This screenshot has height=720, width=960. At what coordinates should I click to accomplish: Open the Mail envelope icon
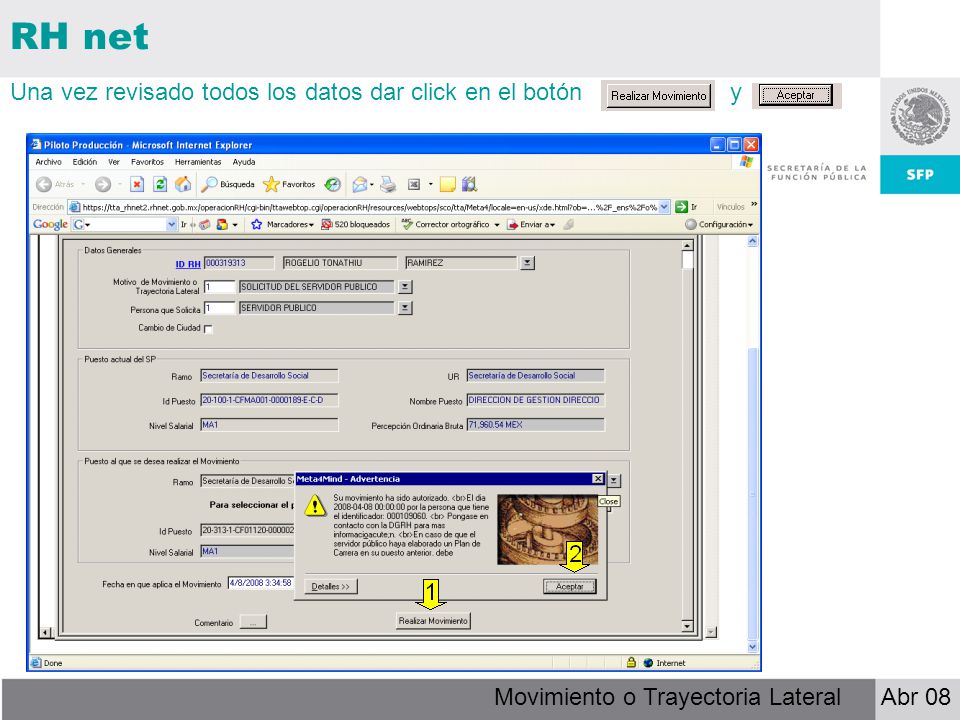(x=360, y=184)
